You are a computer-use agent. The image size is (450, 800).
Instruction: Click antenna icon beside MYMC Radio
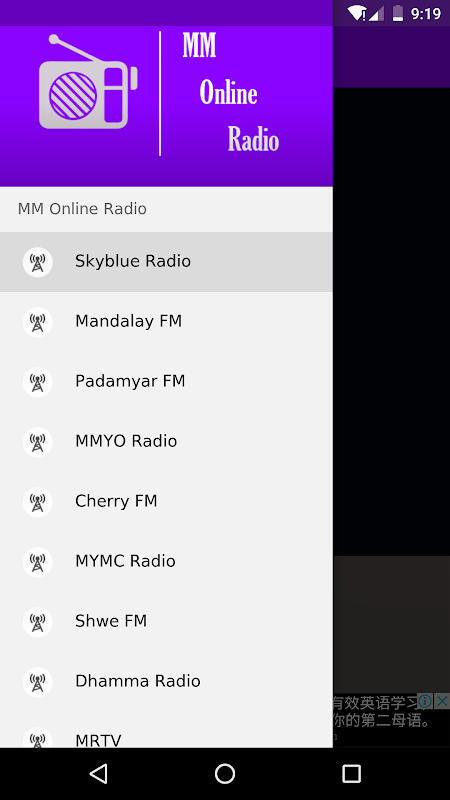click(x=38, y=562)
